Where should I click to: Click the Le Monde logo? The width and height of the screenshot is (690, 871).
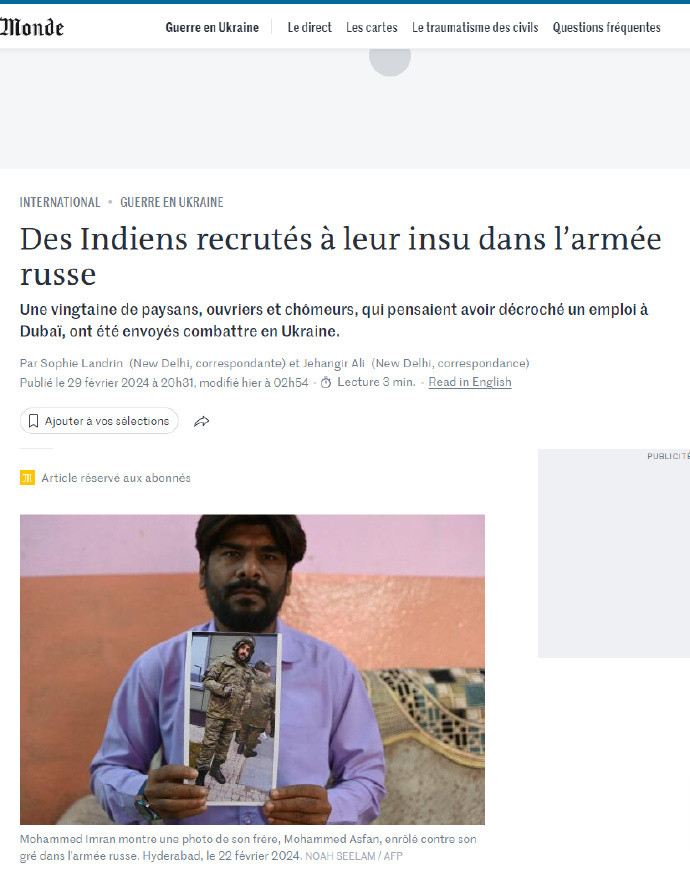tap(32, 27)
